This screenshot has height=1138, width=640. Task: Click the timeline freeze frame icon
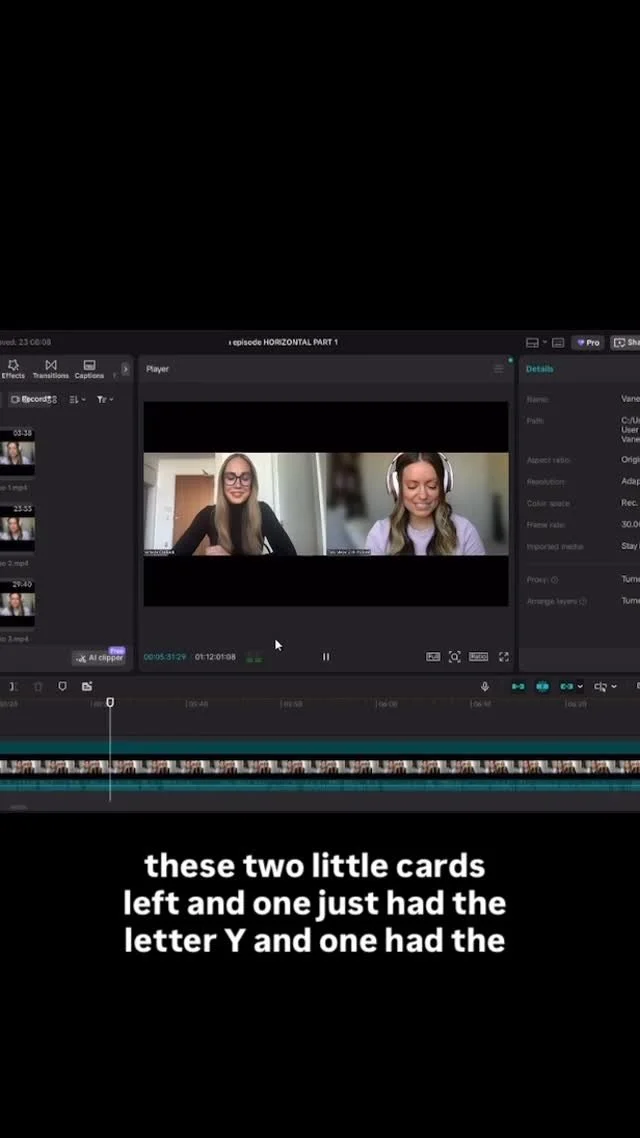point(87,687)
